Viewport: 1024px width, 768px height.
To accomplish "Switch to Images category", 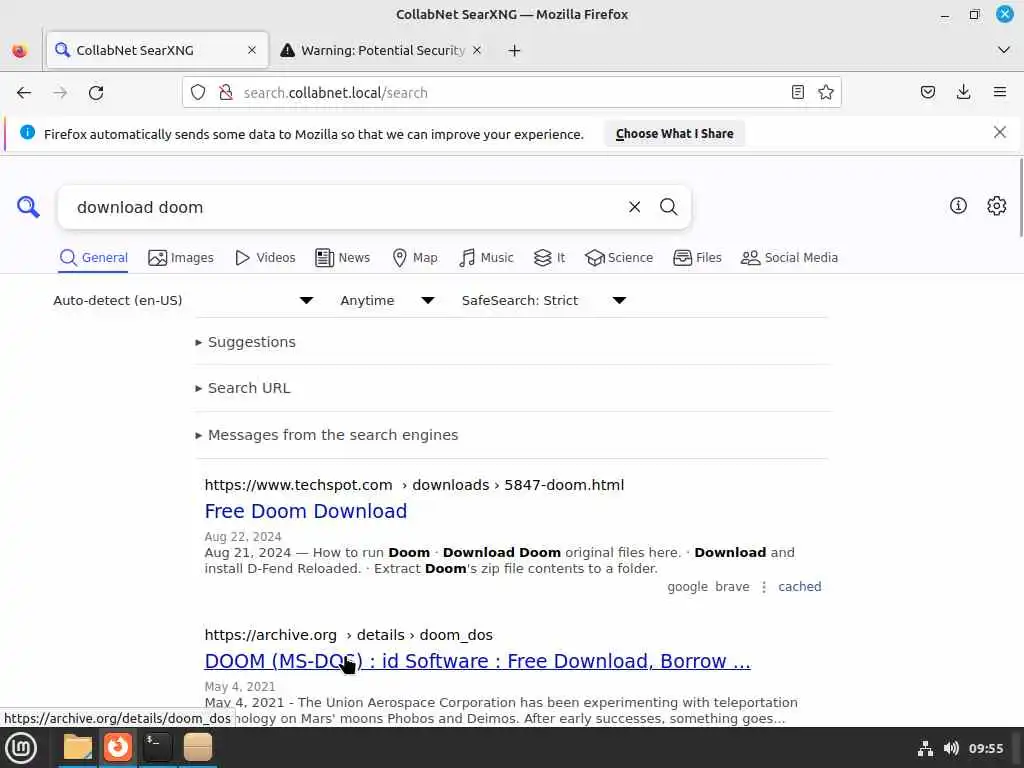I will pyautogui.click(x=181, y=258).
